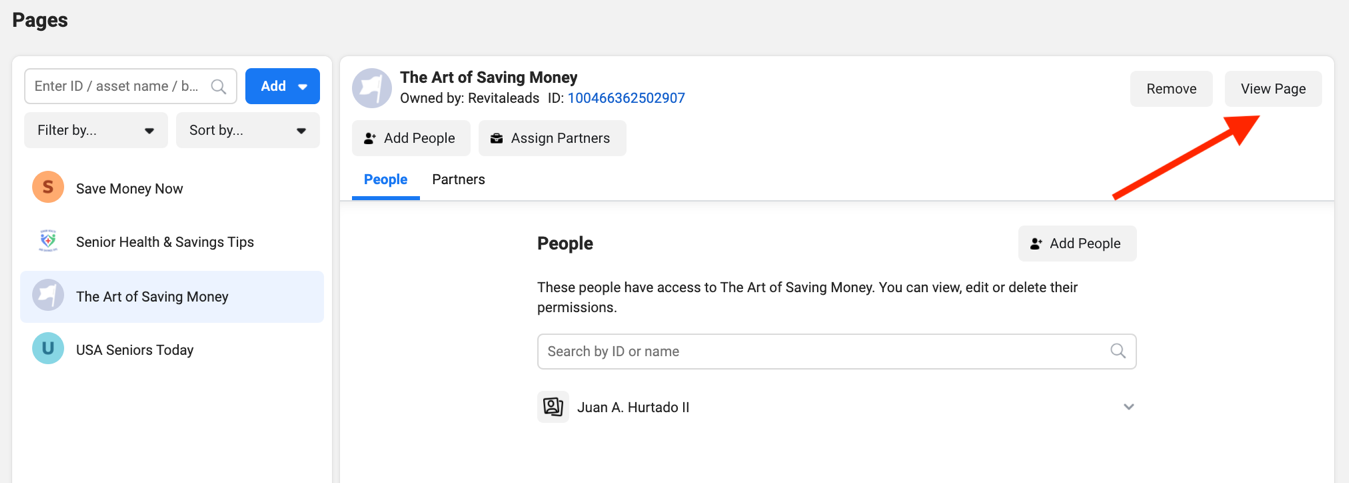Click the Assign Partners button
The width and height of the screenshot is (1349, 483).
pyautogui.click(x=552, y=138)
